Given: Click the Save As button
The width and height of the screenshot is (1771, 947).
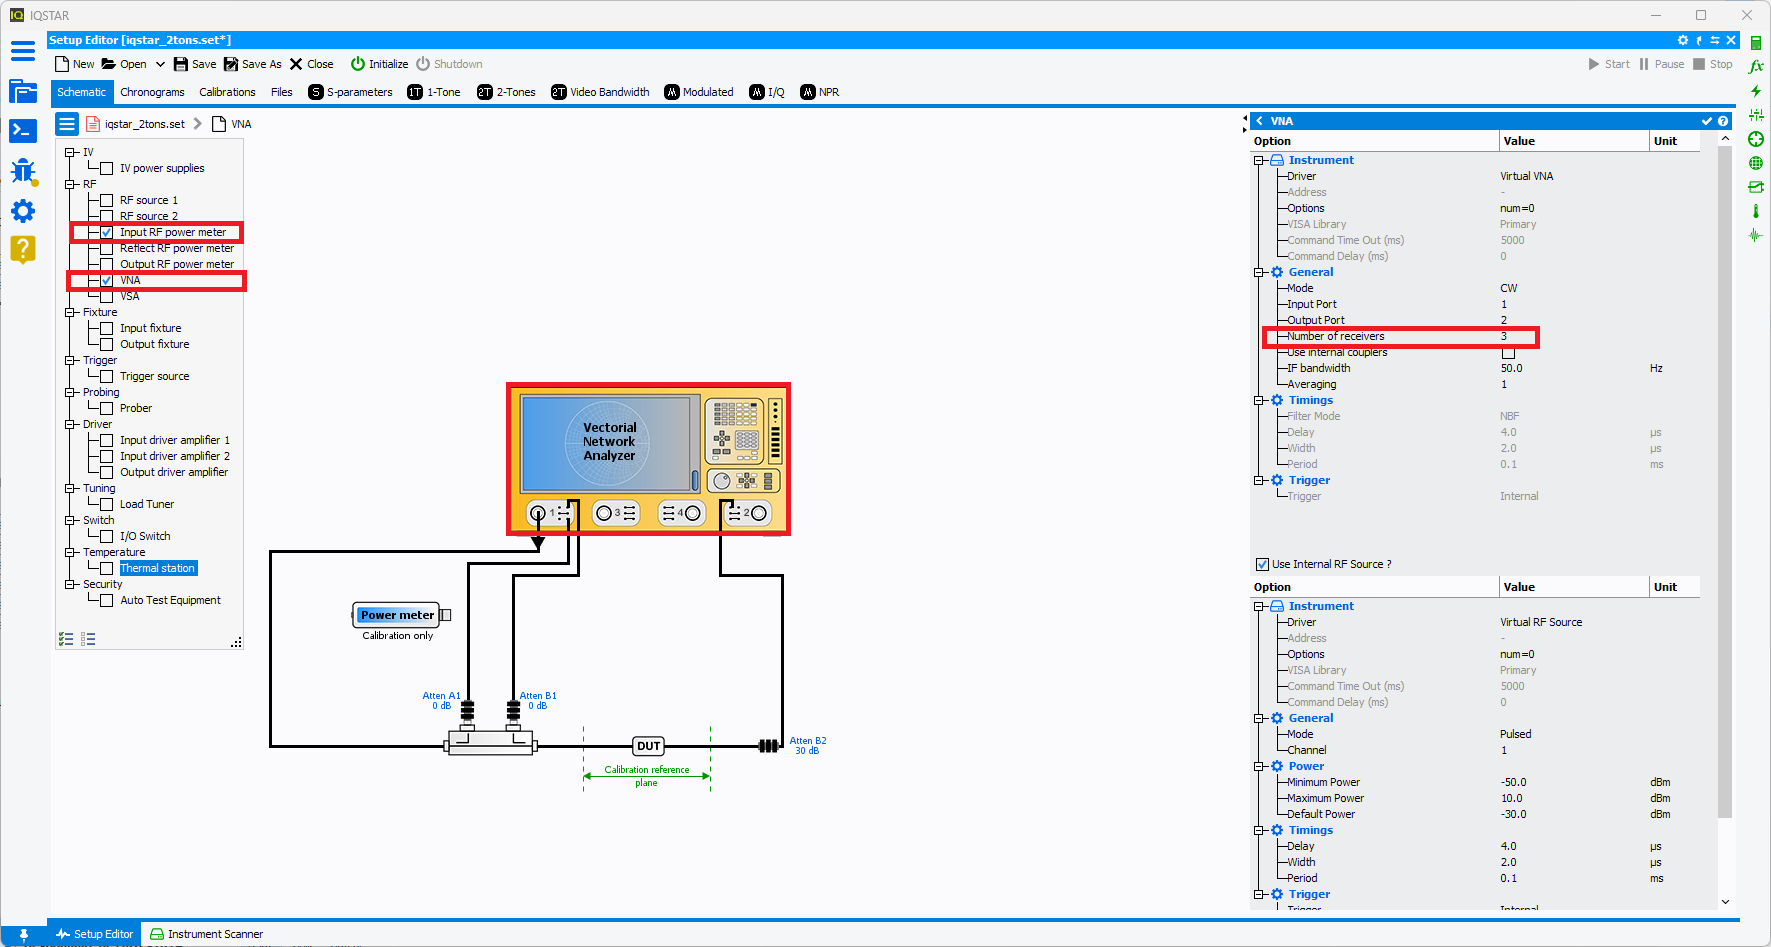Looking at the screenshot, I should 253,64.
